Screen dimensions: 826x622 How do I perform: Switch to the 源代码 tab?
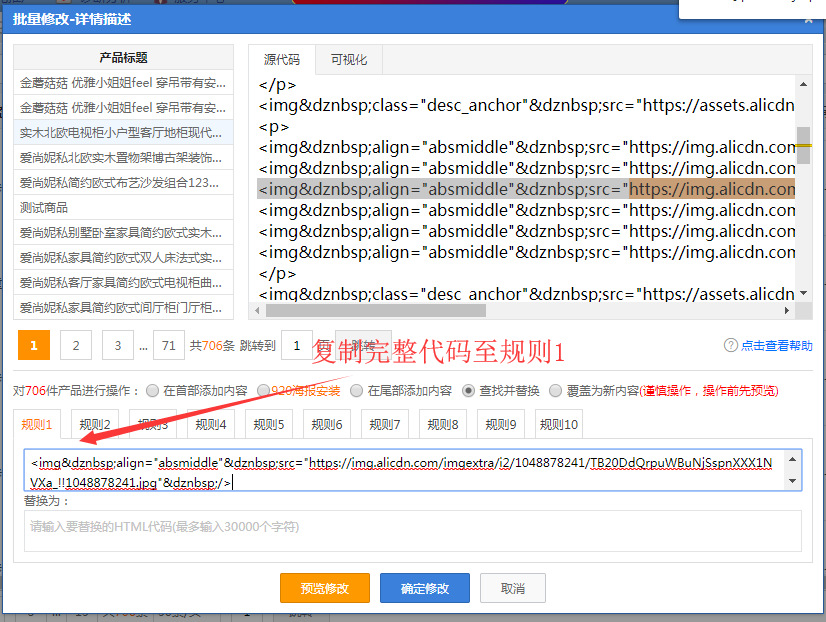pos(282,60)
